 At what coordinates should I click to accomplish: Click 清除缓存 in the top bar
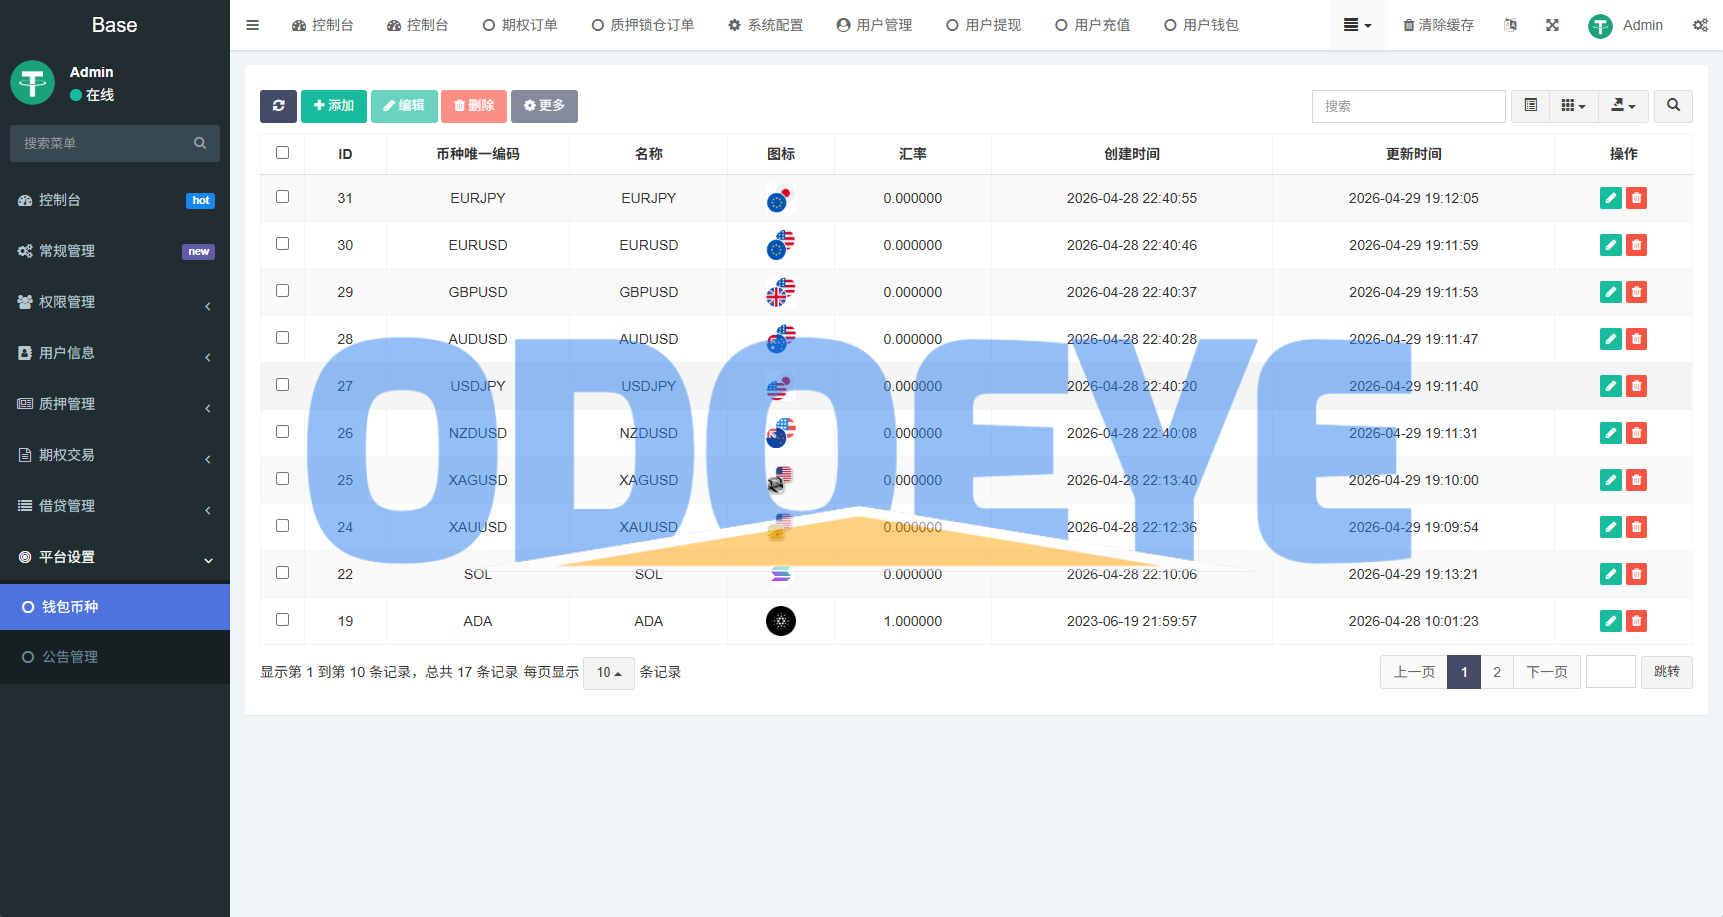(x=1438, y=25)
